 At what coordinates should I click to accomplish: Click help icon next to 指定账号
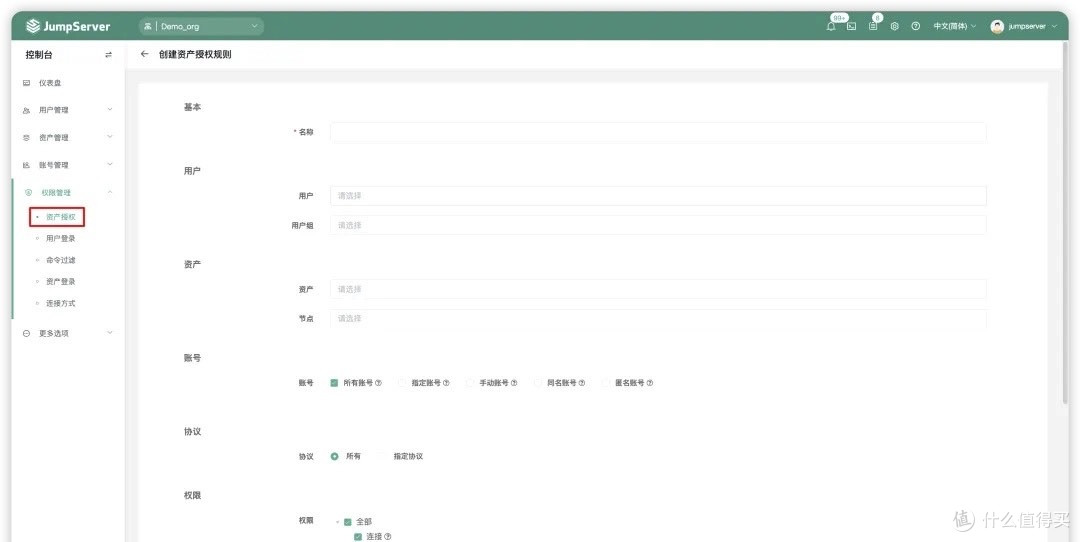(x=446, y=383)
